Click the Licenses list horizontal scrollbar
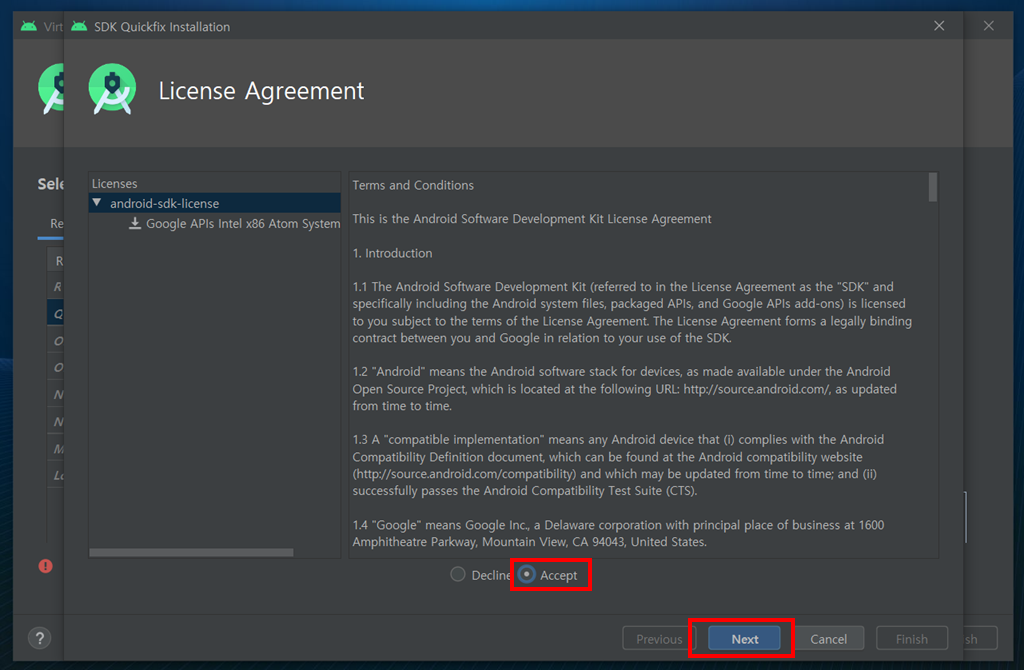 click(191, 552)
